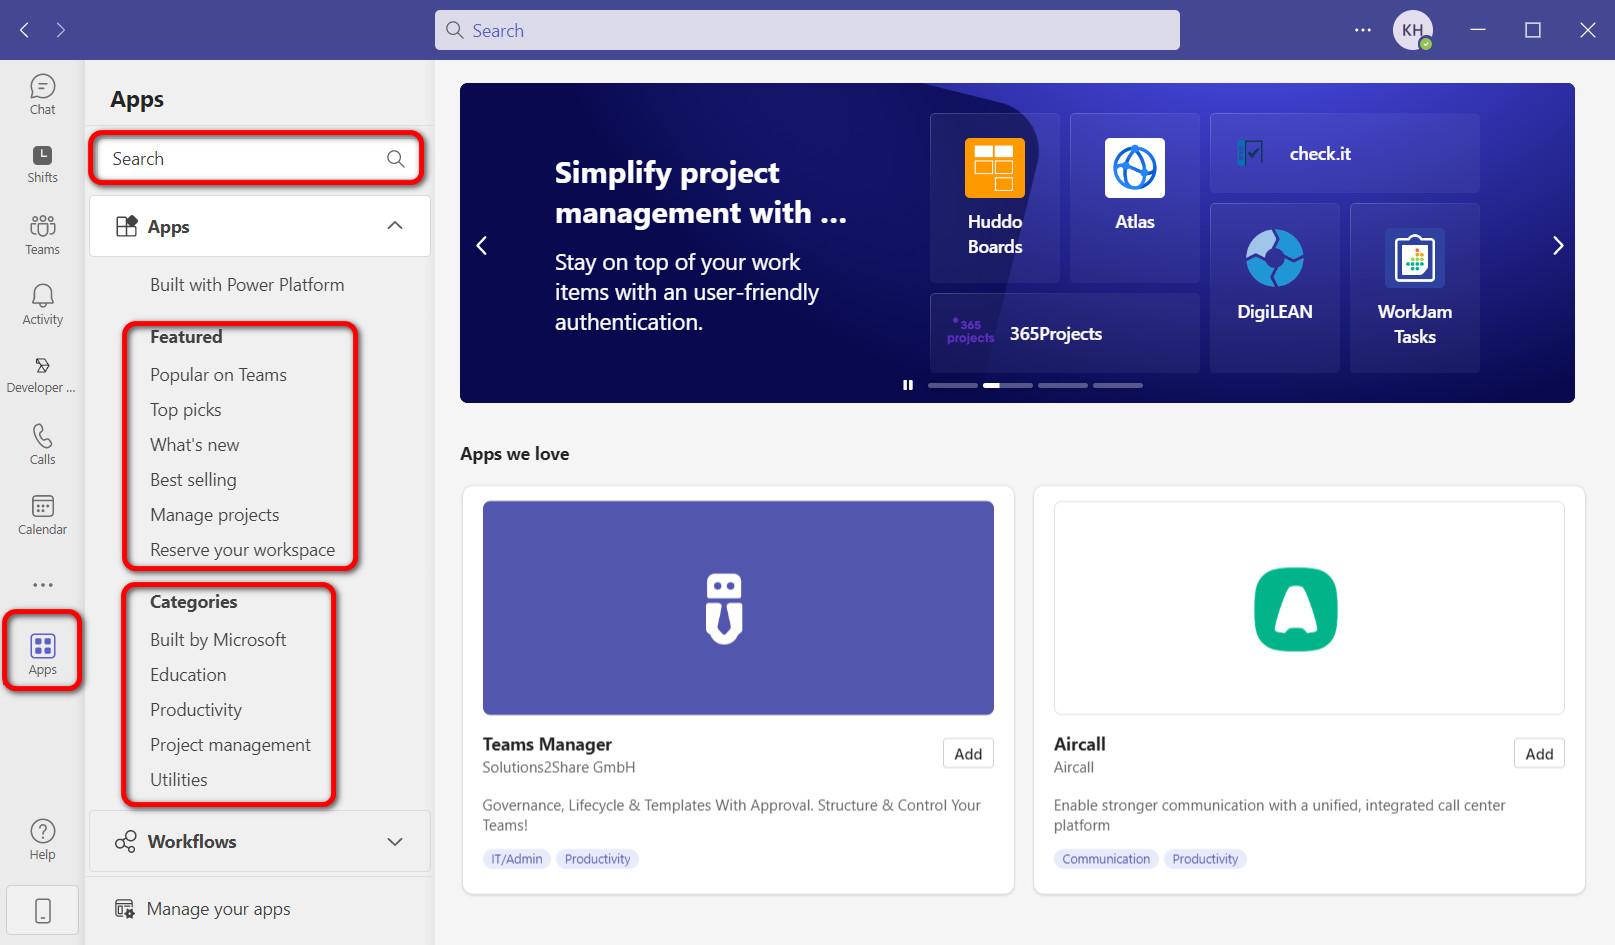Image resolution: width=1615 pixels, height=945 pixels.
Task: Select Popular on Teams
Action: tap(218, 375)
